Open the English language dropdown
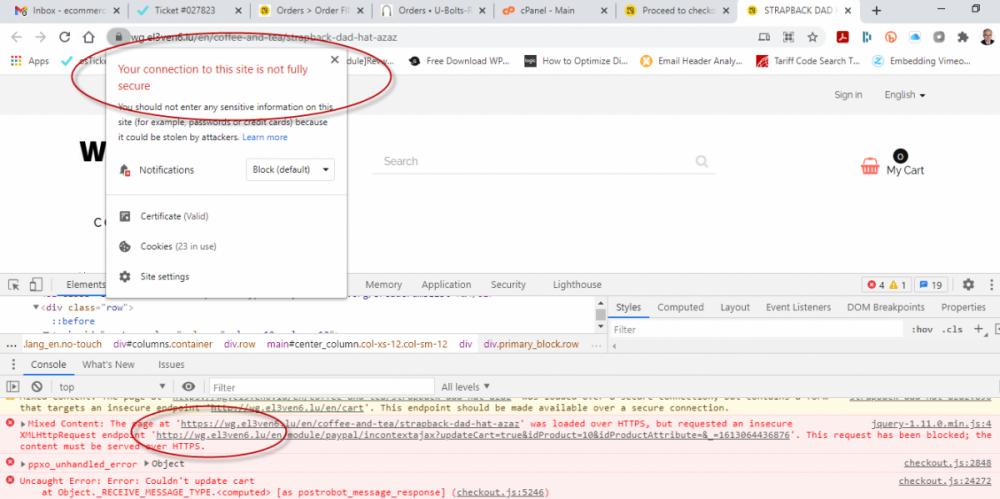The width and height of the screenshot is (1000, 499). (904, 95)
